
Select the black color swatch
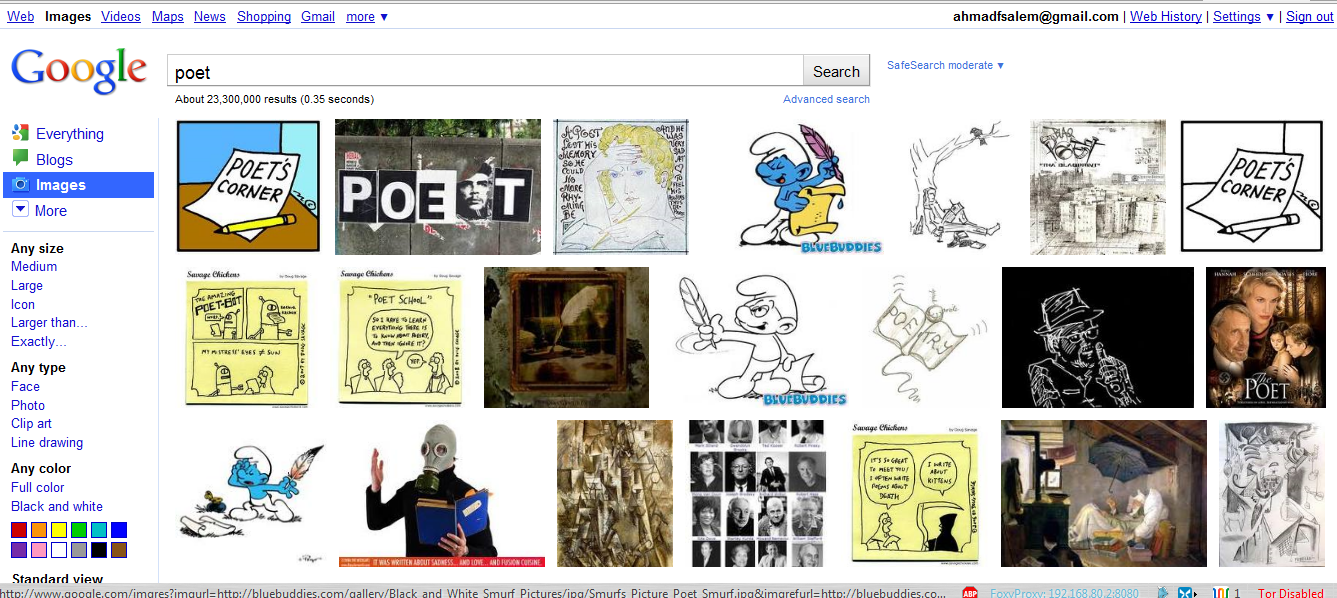click(99, 550)
